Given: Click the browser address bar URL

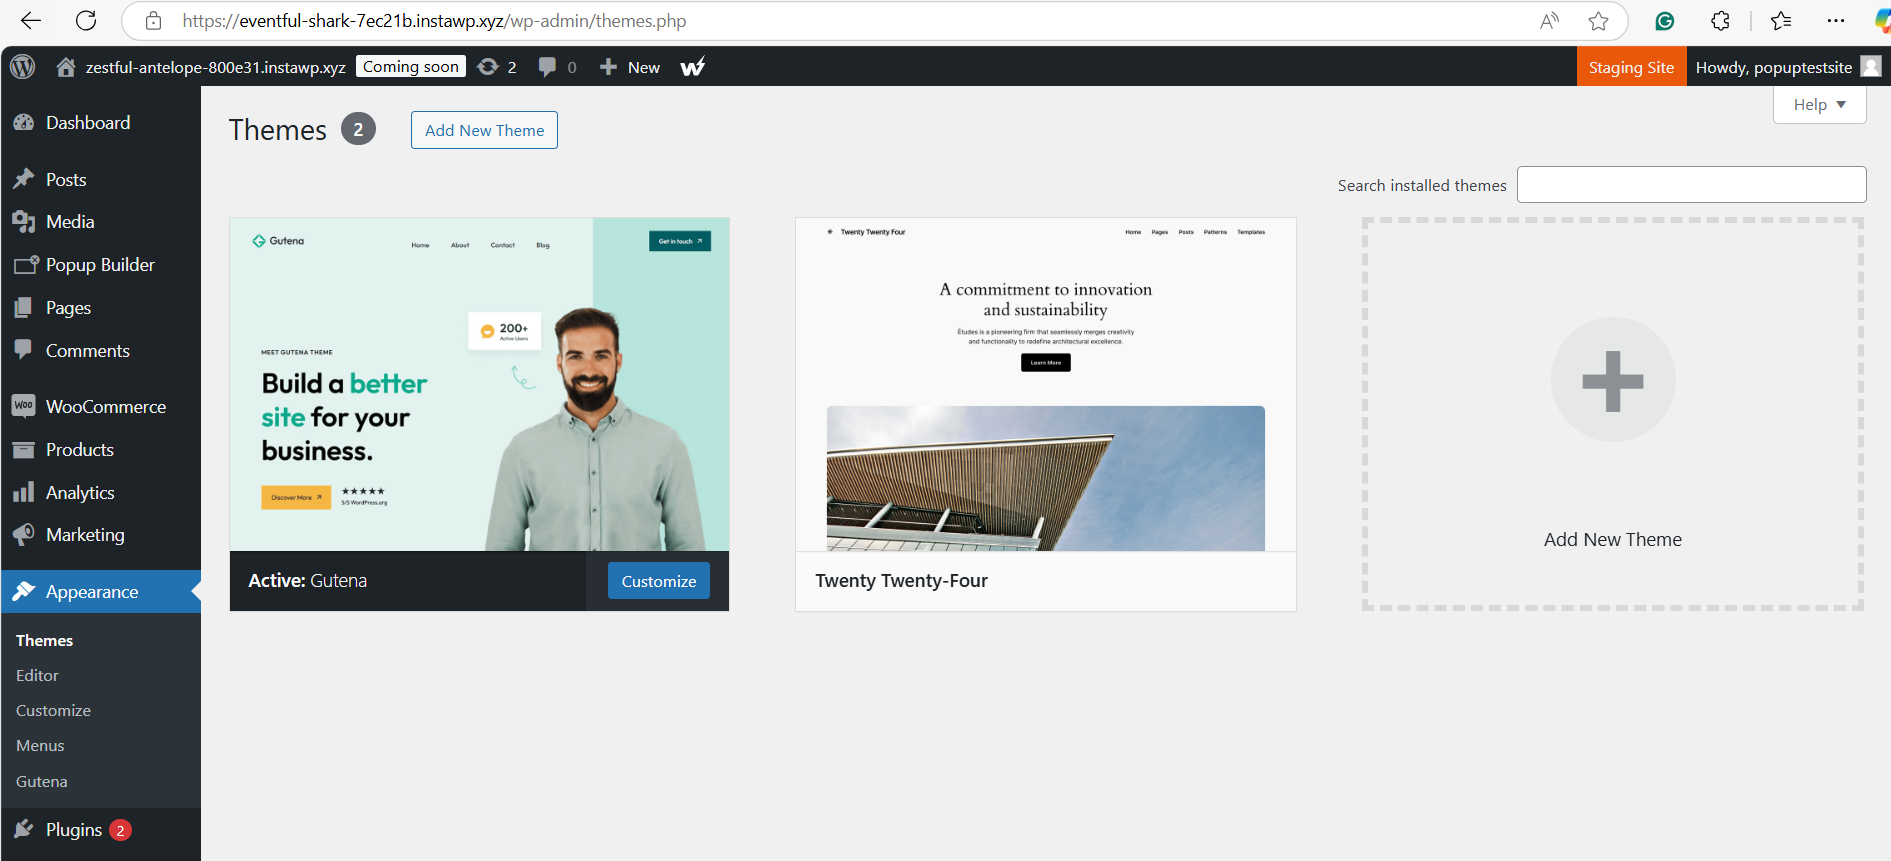Looking at the screenshot, I should 434,21.
